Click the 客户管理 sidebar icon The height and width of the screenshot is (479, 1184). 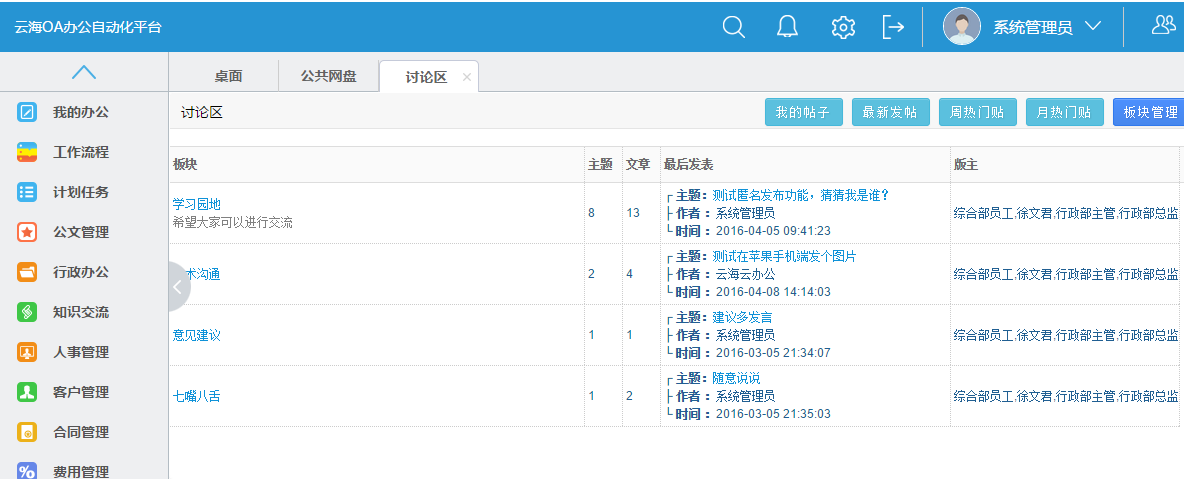click(x=28, y=392)
